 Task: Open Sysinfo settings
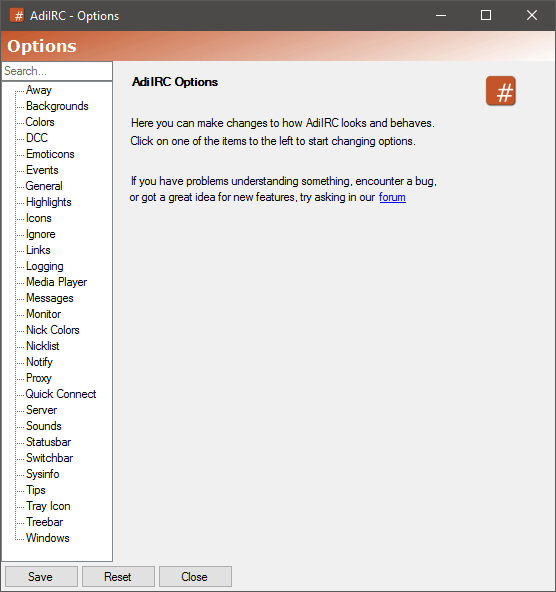tap(42, 474)
